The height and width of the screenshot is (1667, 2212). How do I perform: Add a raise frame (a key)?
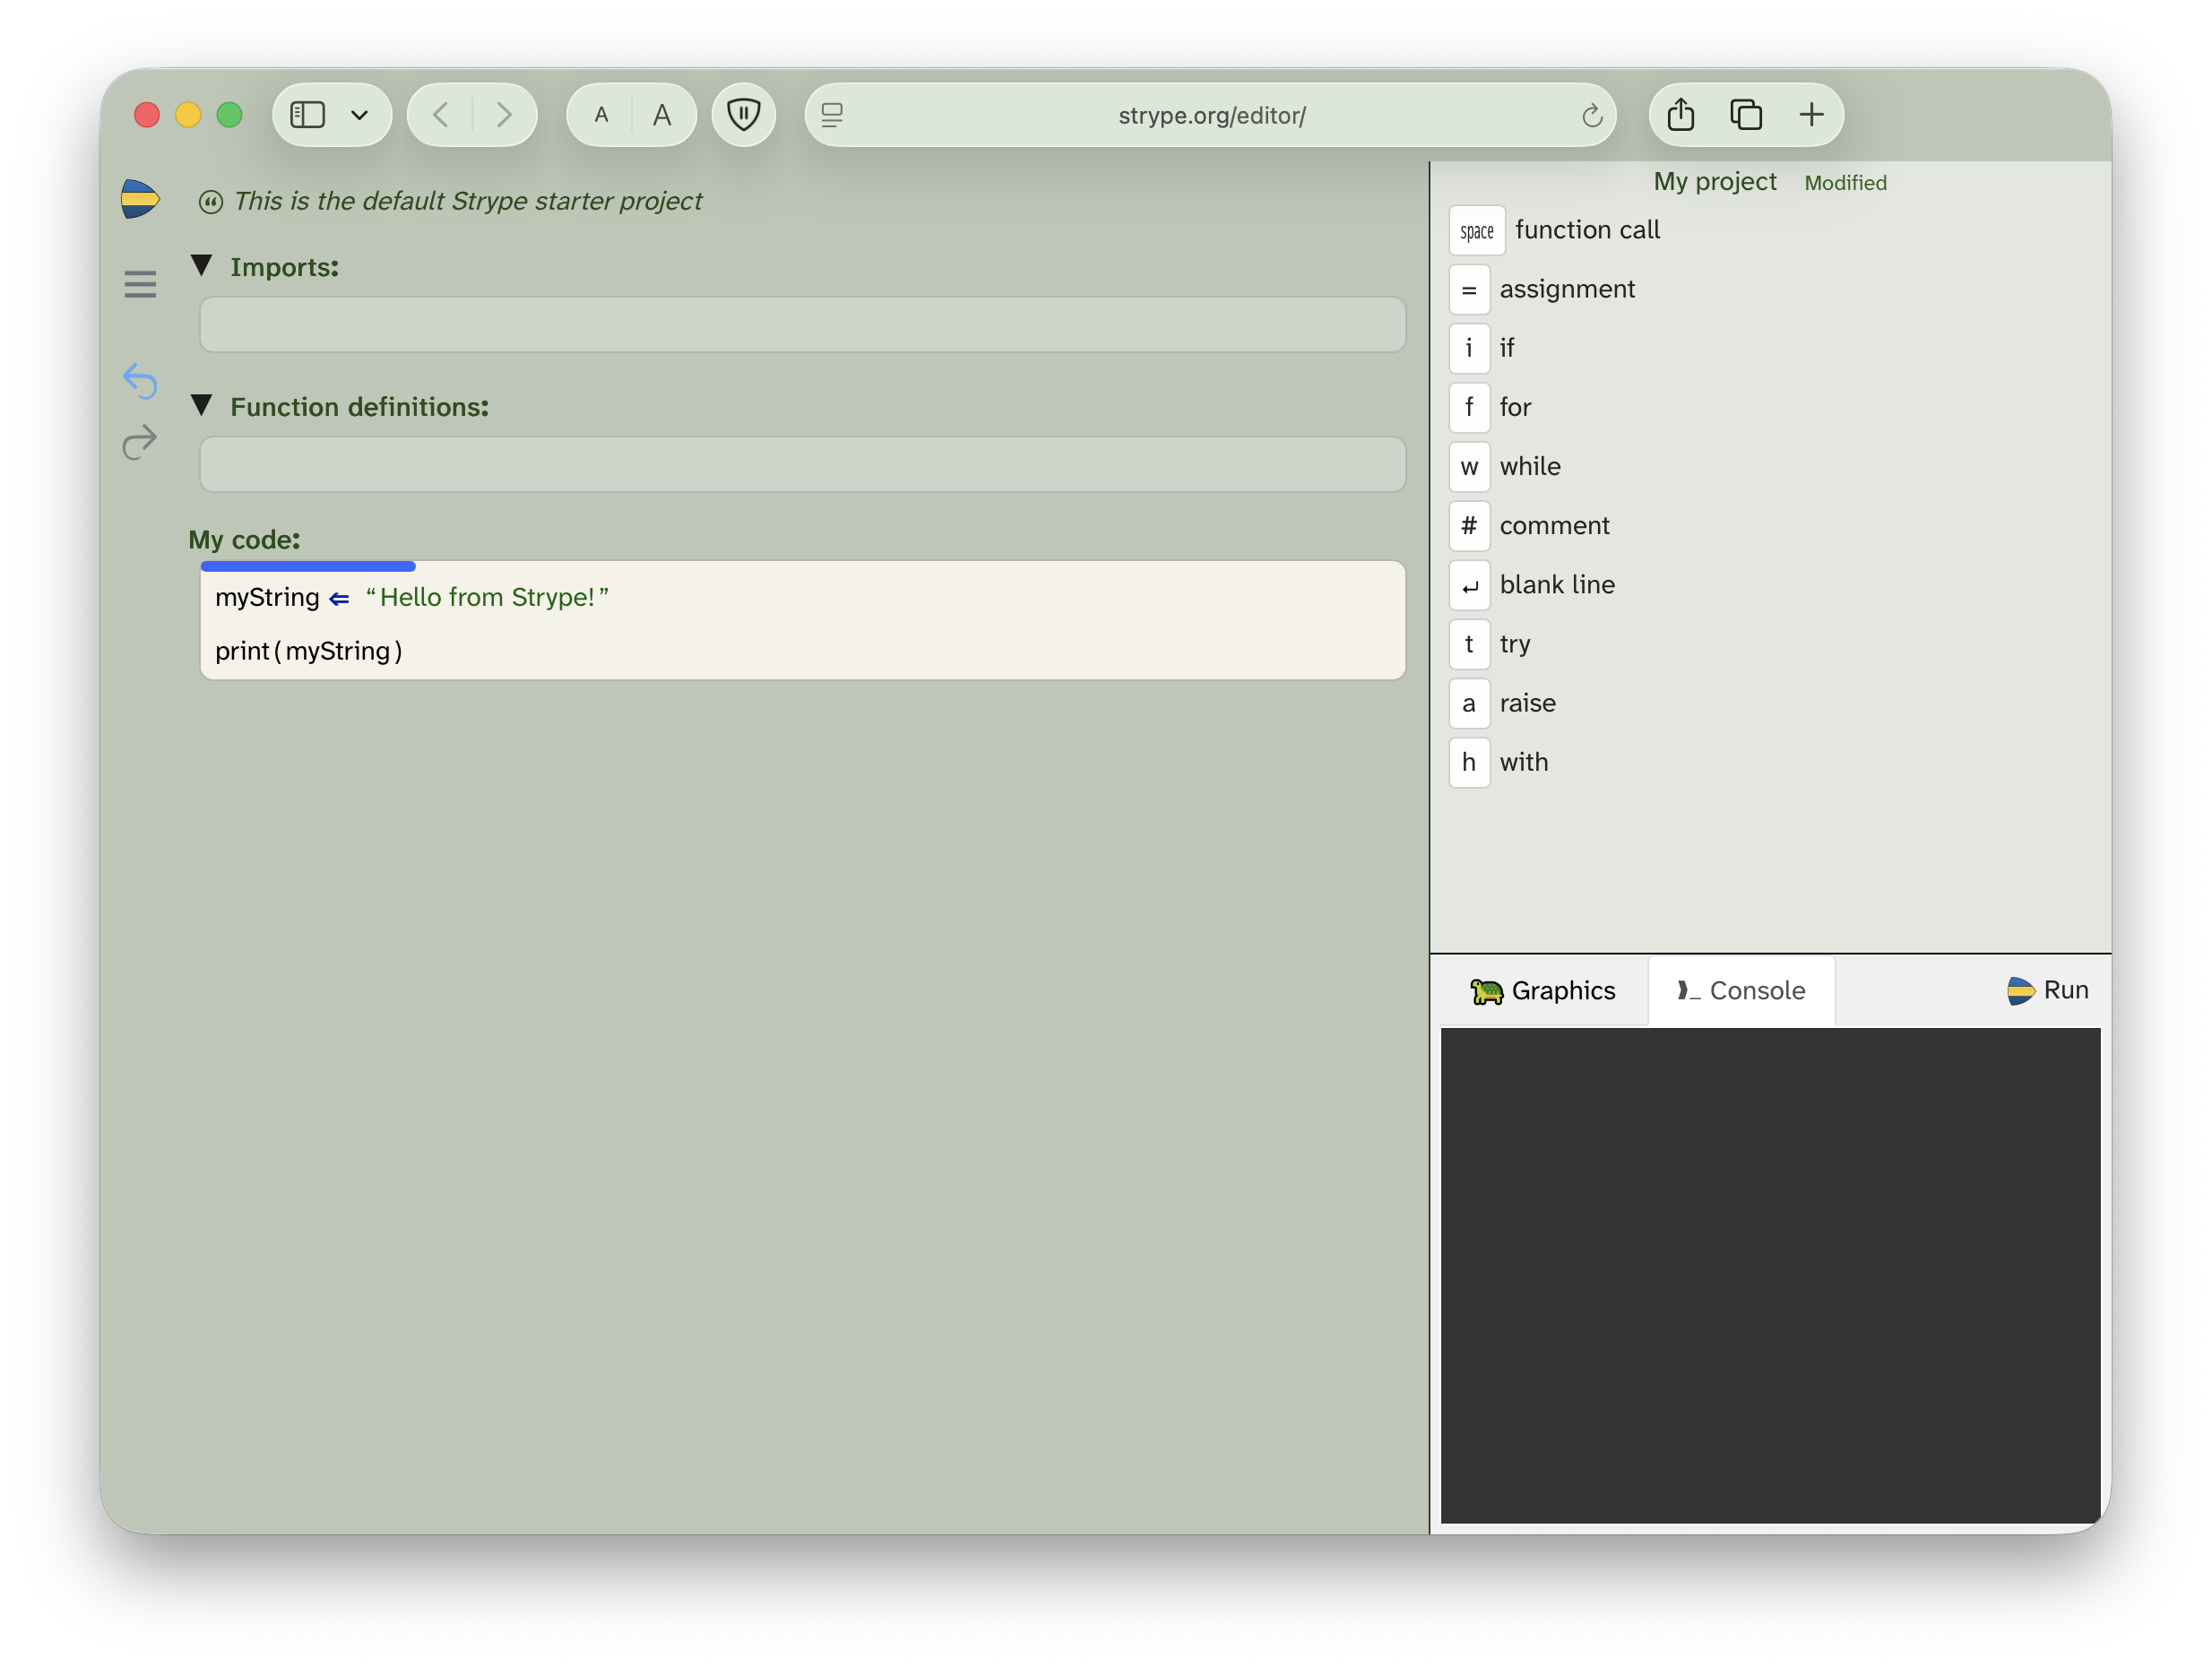coord(1469,703)
